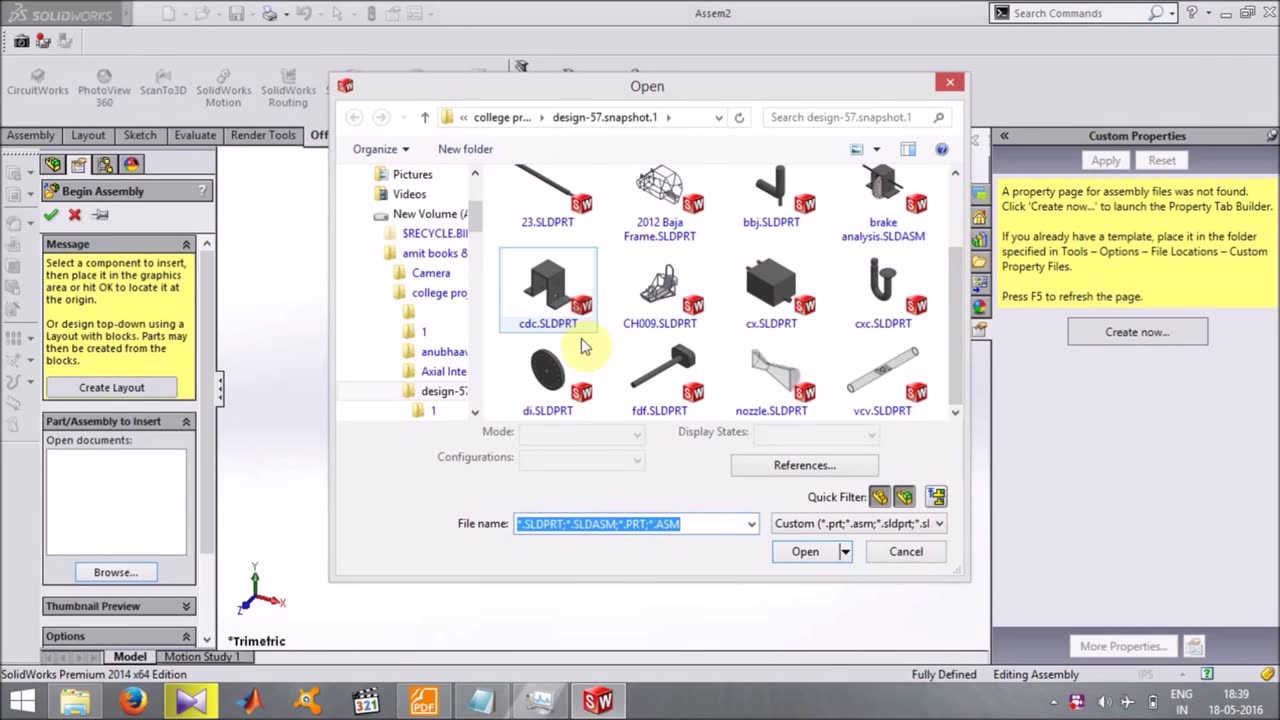Open the Appearances and Scenes sphere icon

pyautogui.click(x=979, y=306)
